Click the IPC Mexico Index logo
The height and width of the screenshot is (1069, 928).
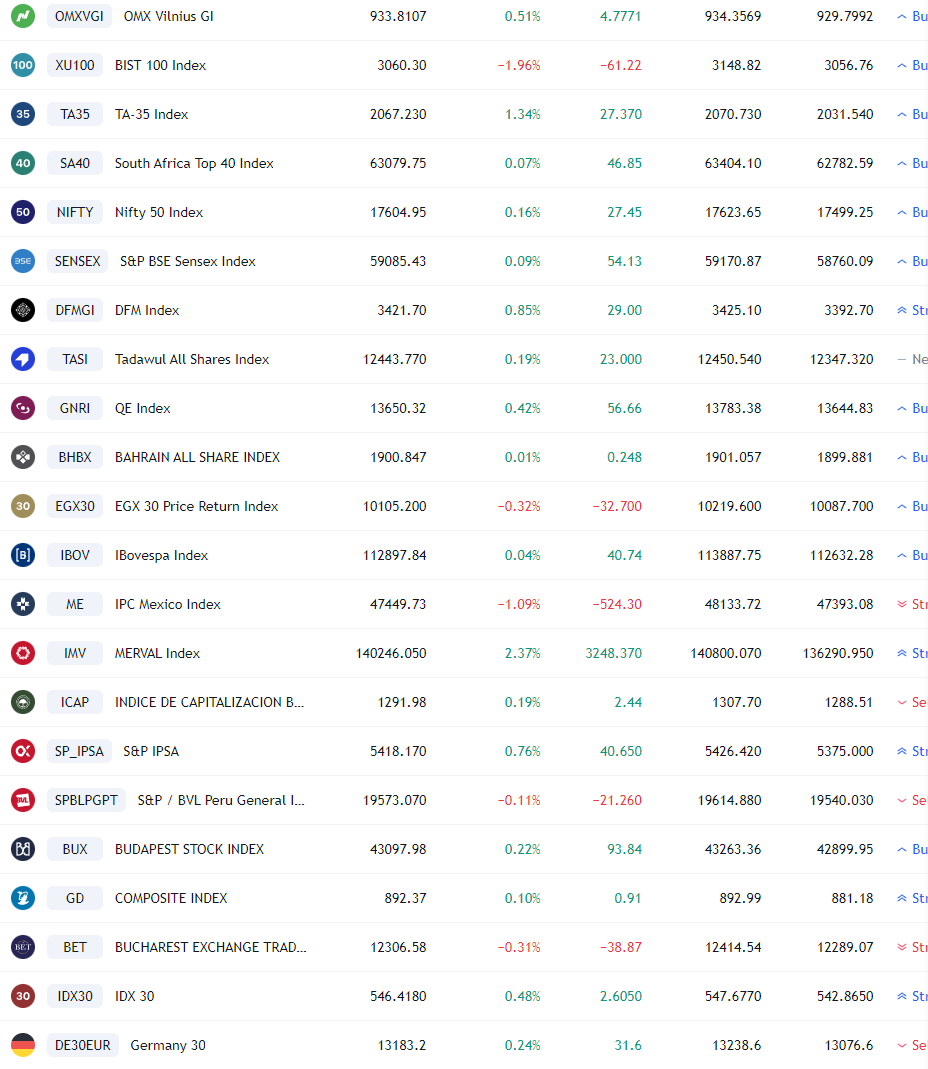pos(23,605)
